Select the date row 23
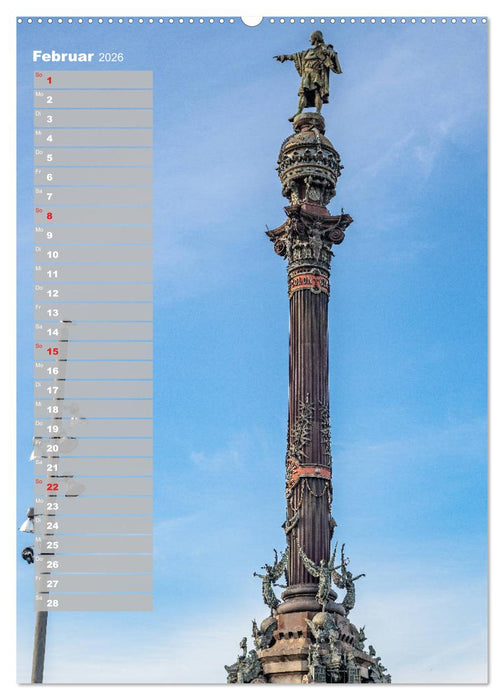 pyautogui.click(x=93, y=506)
